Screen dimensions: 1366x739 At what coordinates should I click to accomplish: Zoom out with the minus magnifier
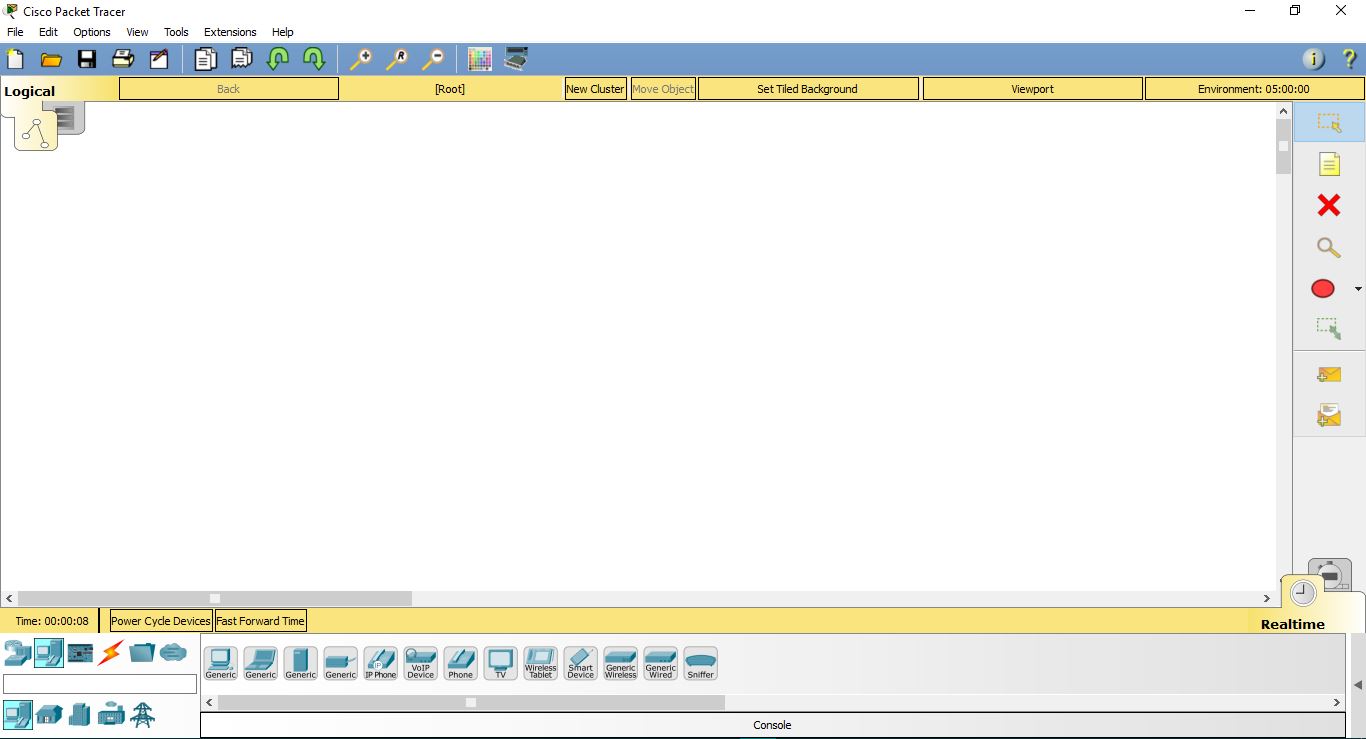click(x=432, y=59)
